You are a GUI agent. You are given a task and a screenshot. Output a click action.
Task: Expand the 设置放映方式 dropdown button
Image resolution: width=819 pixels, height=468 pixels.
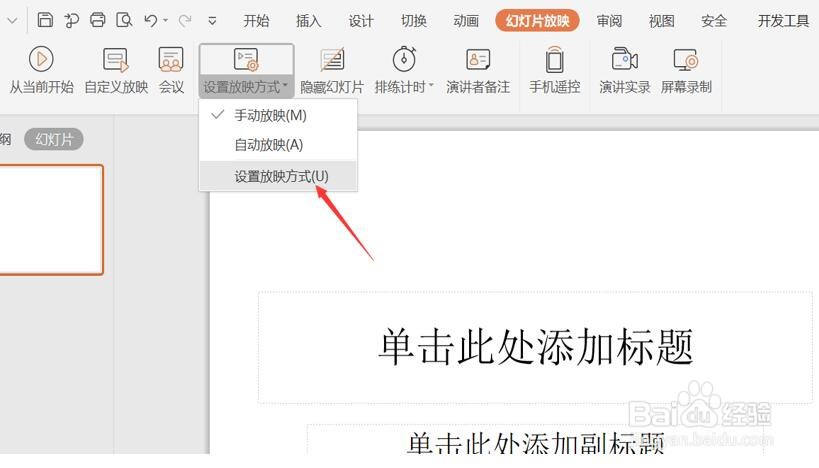pos(246,71)
